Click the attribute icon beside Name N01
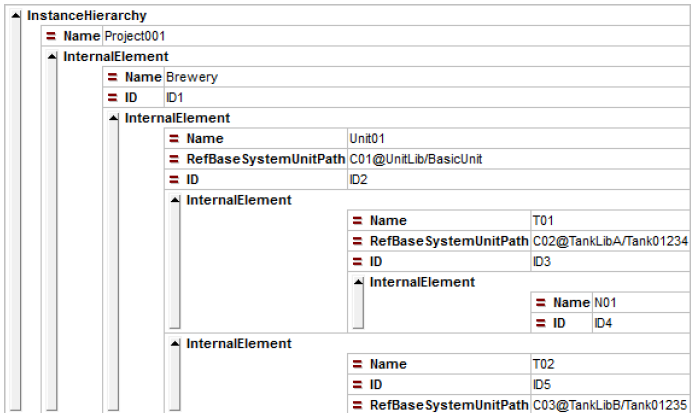Screen dimensions: 700x413 click(x=540, y=303)
